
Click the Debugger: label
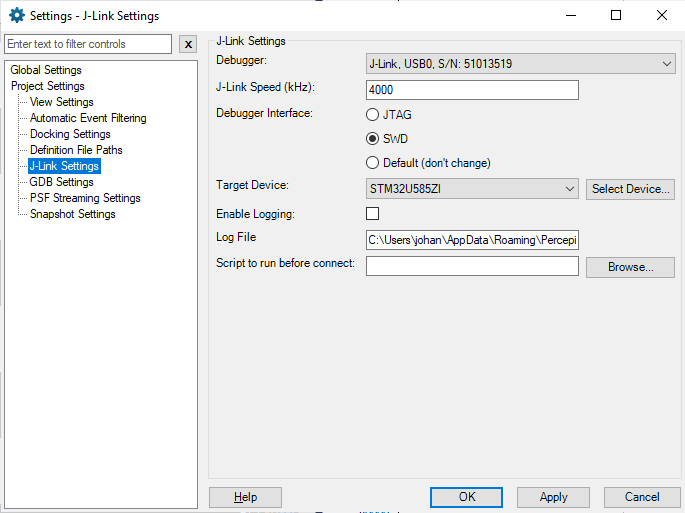241,60
